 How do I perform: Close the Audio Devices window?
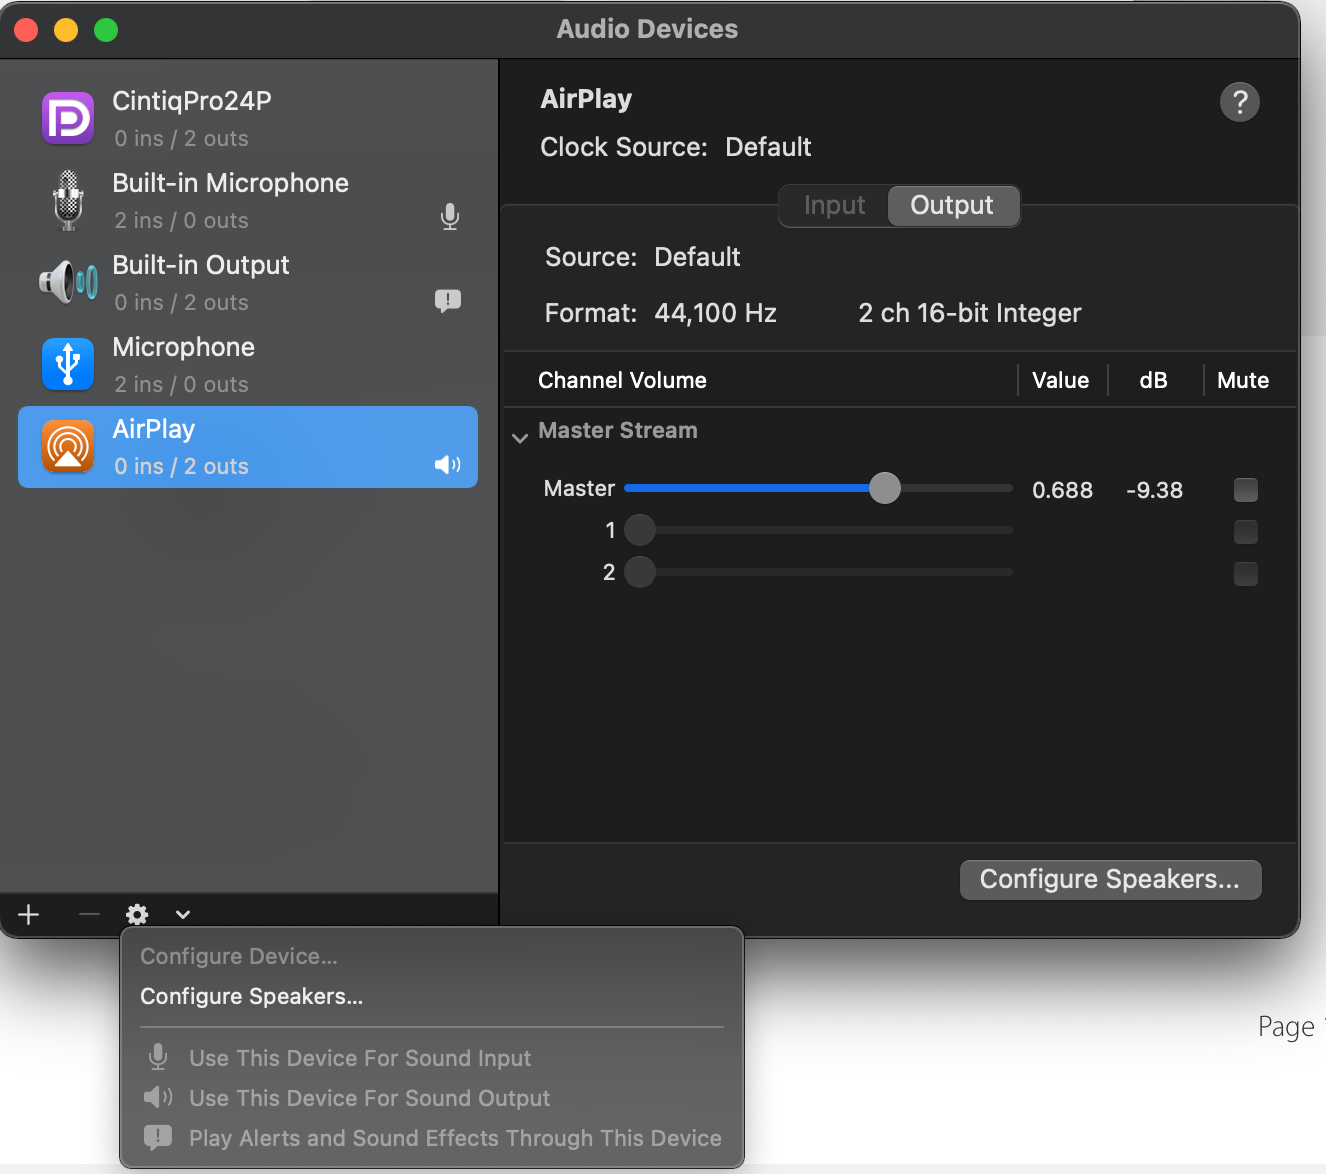[x=26, y=30]
